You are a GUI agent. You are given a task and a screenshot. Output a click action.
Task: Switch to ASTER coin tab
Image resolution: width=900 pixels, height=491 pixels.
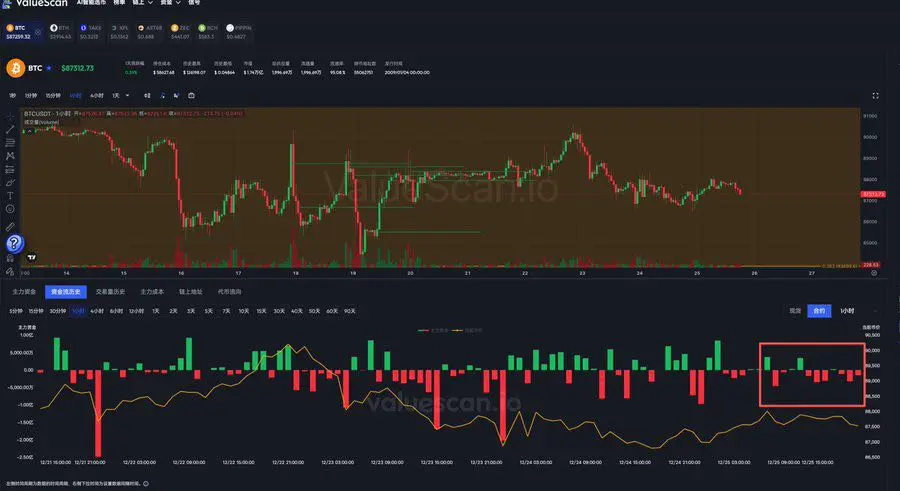150,32
